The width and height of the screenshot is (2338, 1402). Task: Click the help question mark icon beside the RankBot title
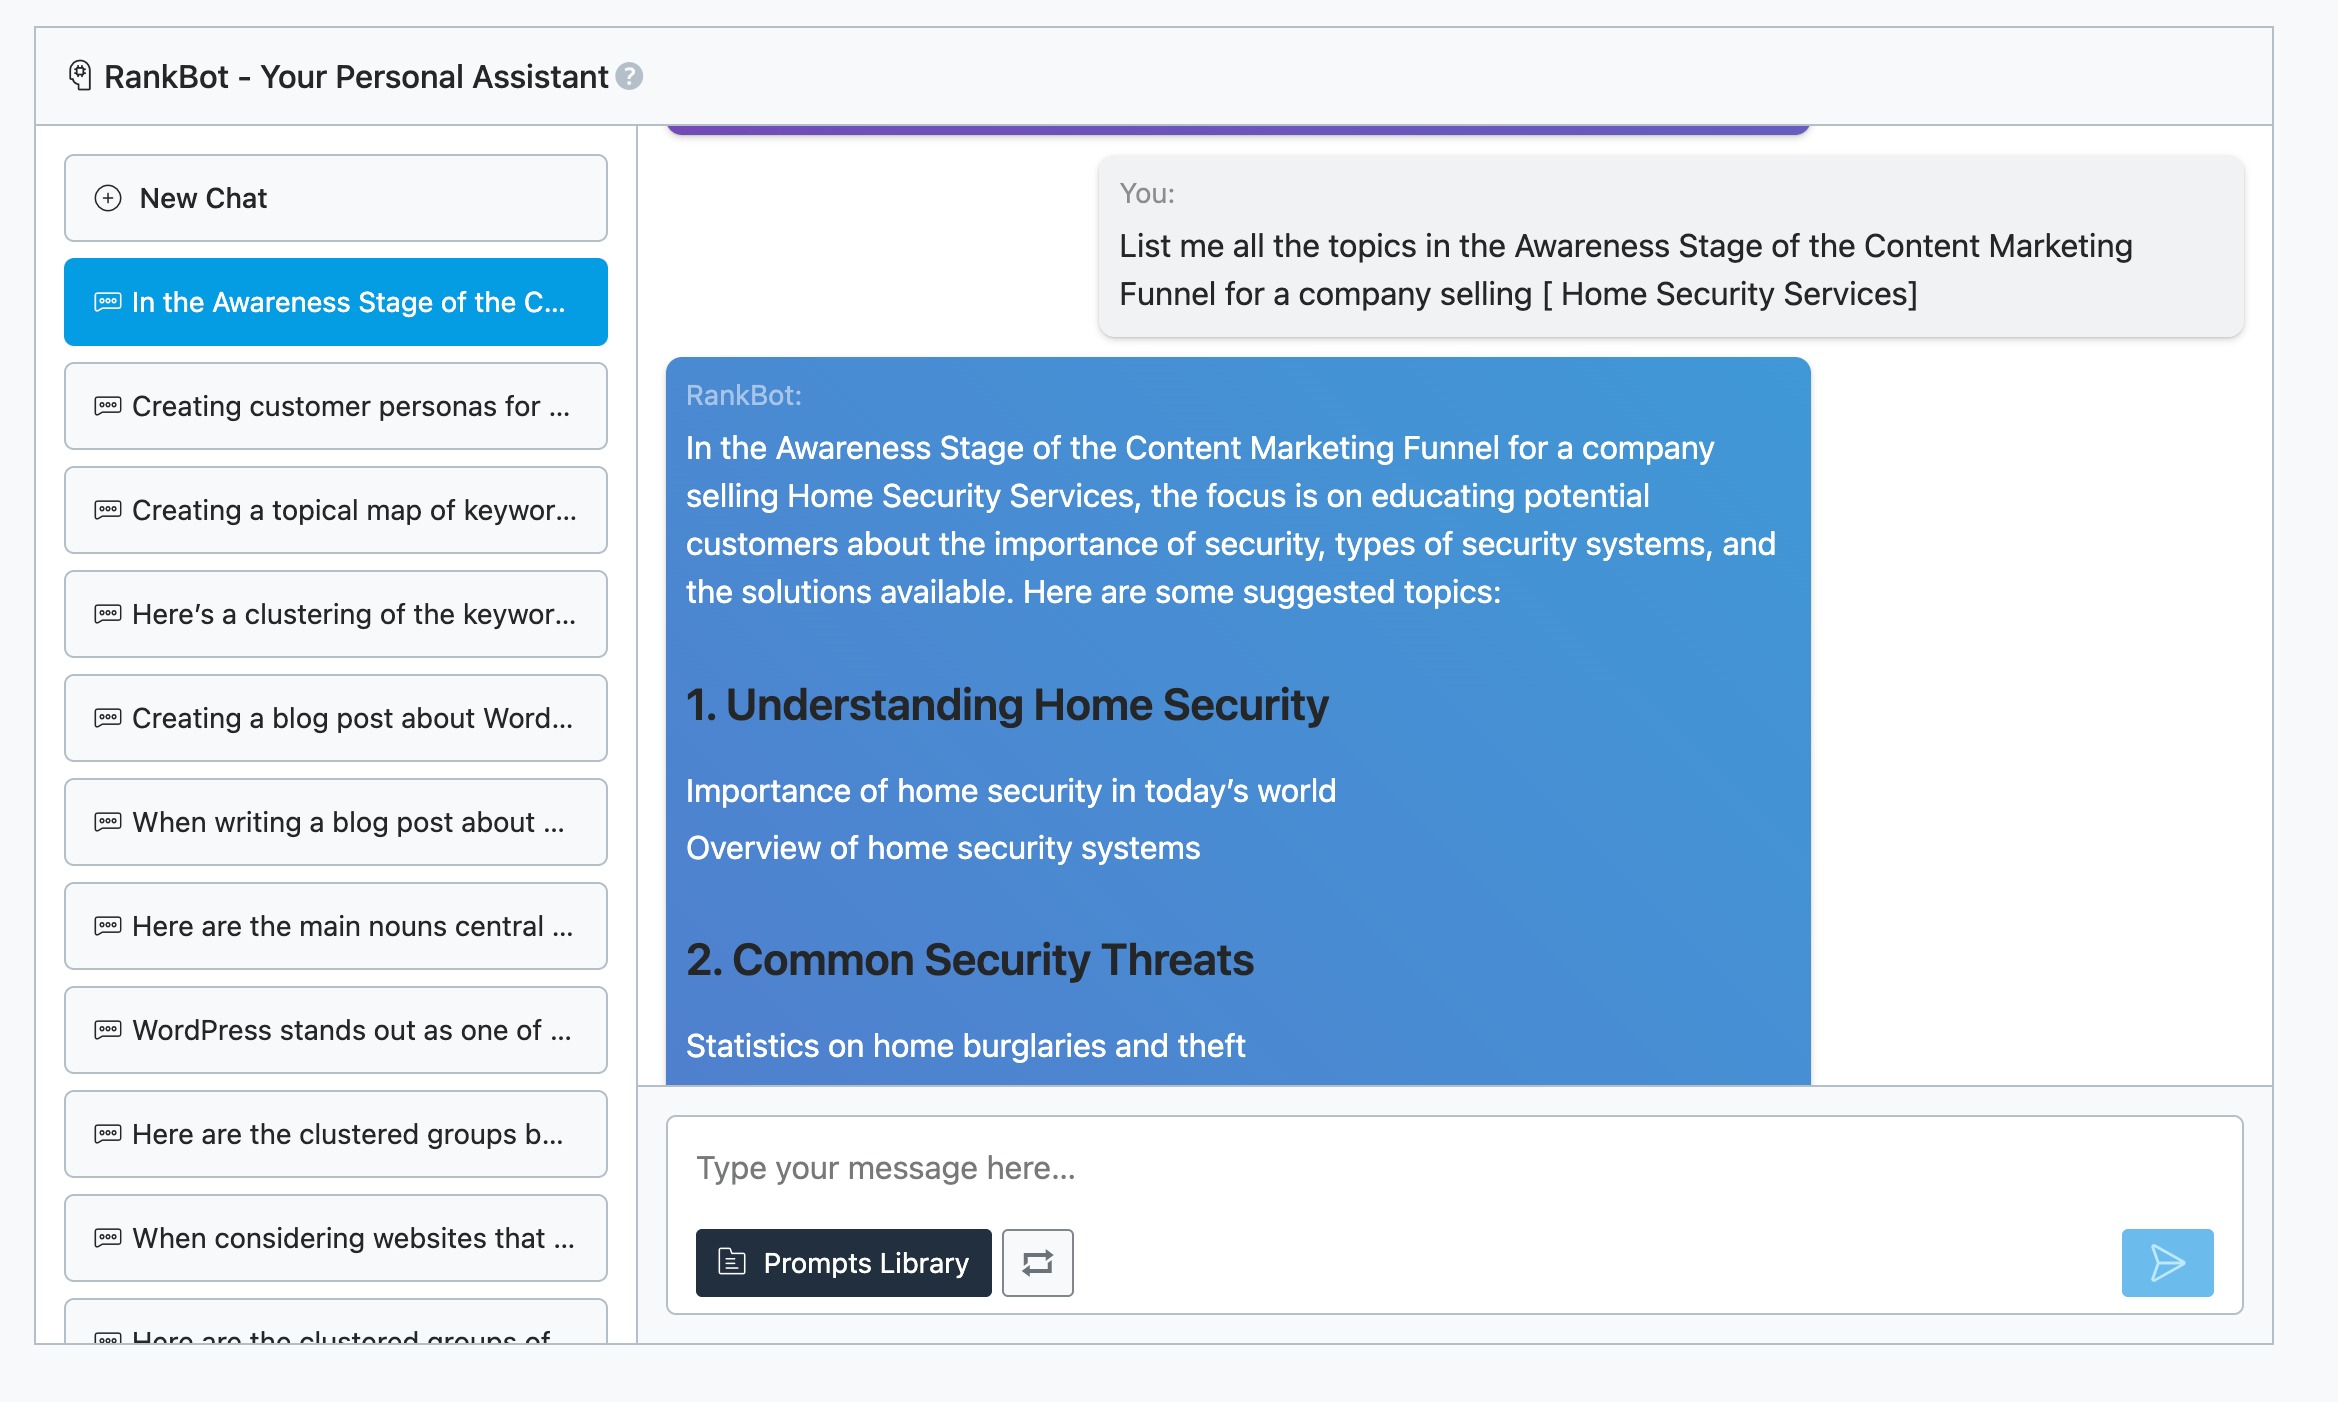(x=629, y=77)
